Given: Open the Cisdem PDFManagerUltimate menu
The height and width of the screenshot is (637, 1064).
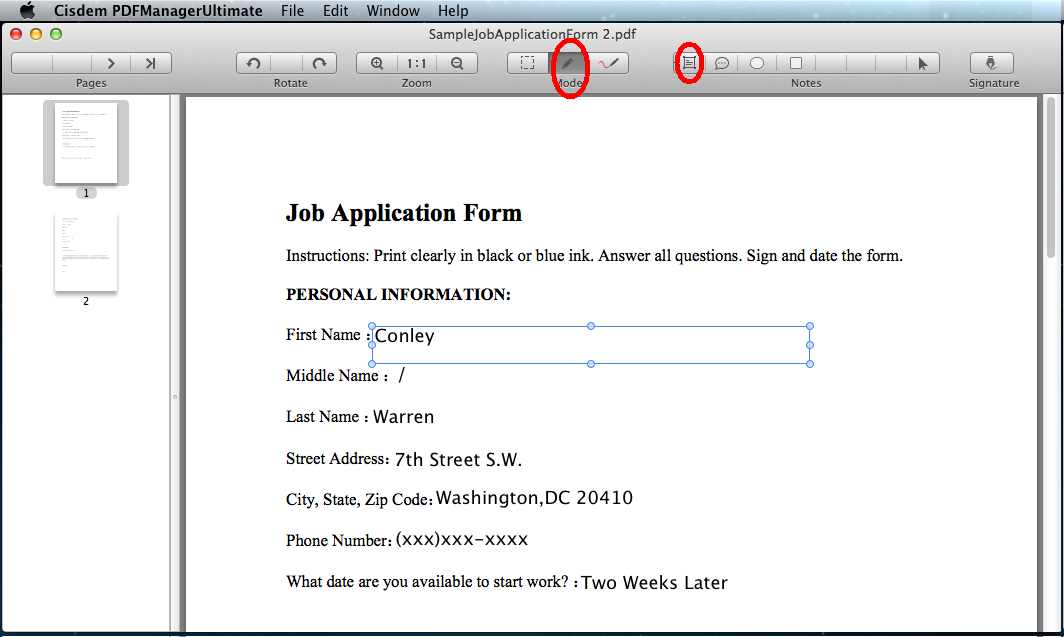Looking at the screenshot, I should [x=158, y=11].
